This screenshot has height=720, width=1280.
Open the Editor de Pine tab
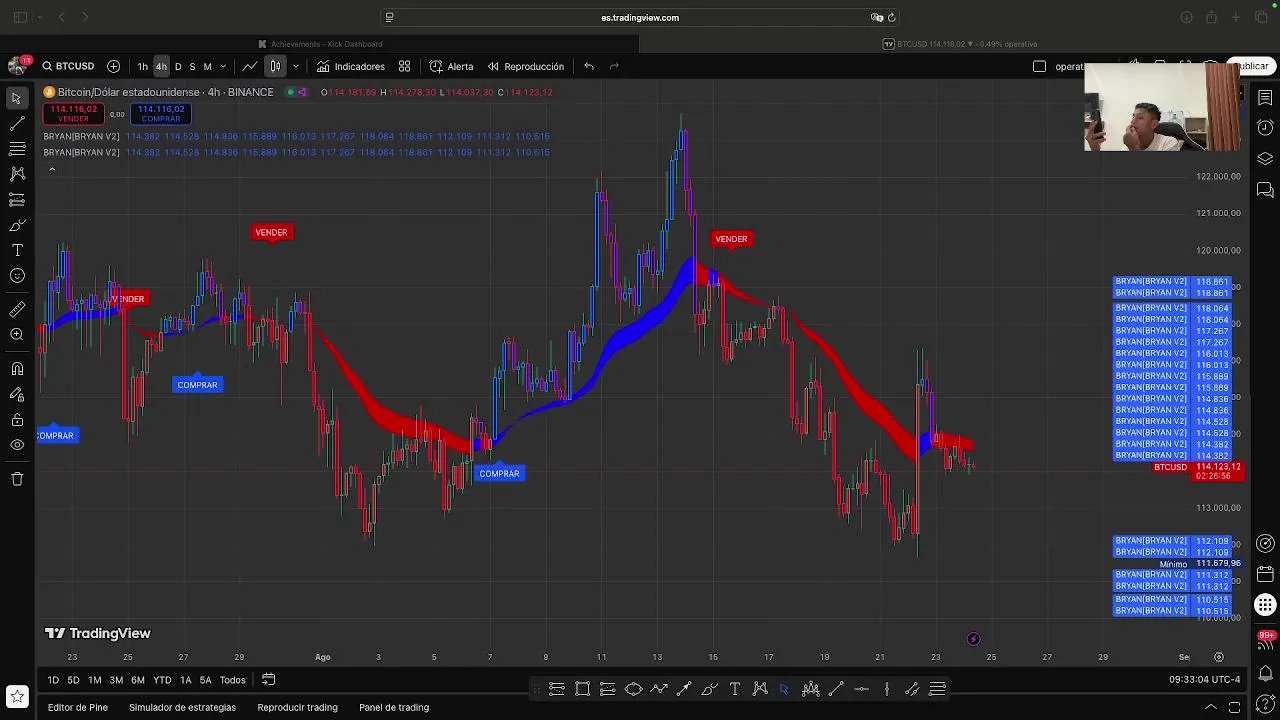(78, 707)
